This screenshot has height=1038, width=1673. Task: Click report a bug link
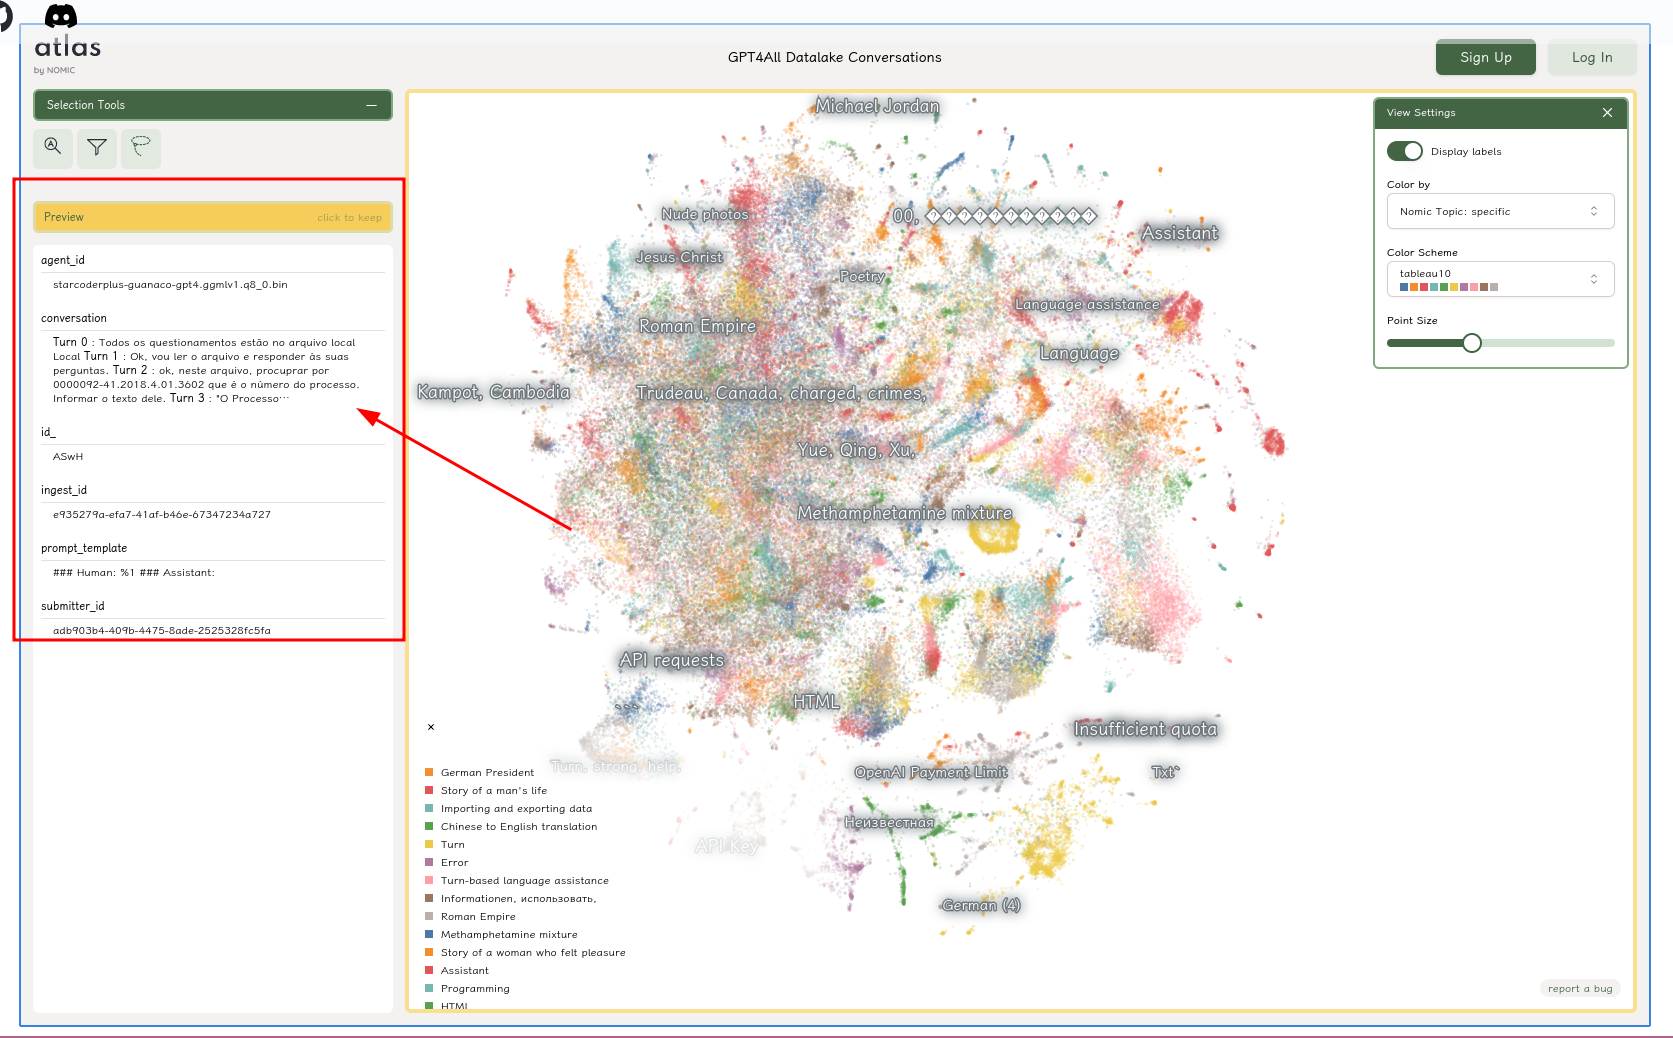click(1580, 988)
